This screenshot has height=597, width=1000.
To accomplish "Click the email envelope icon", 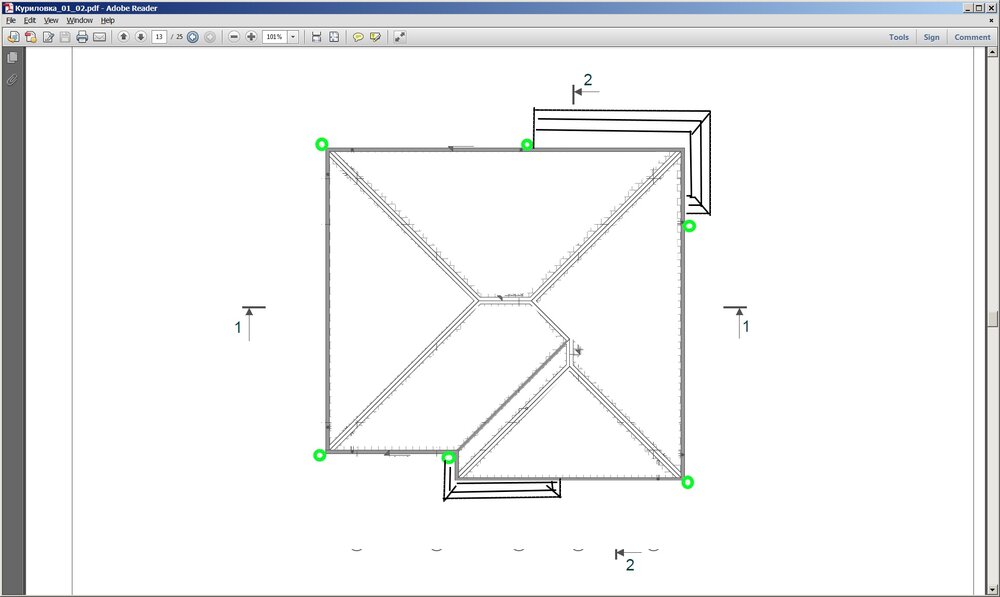I will (x=99, y=37).
